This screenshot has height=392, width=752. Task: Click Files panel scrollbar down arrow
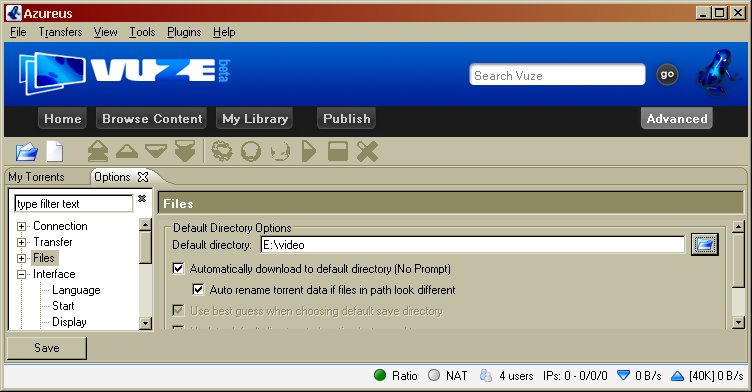pyautogui.click(x=739, y=322)
